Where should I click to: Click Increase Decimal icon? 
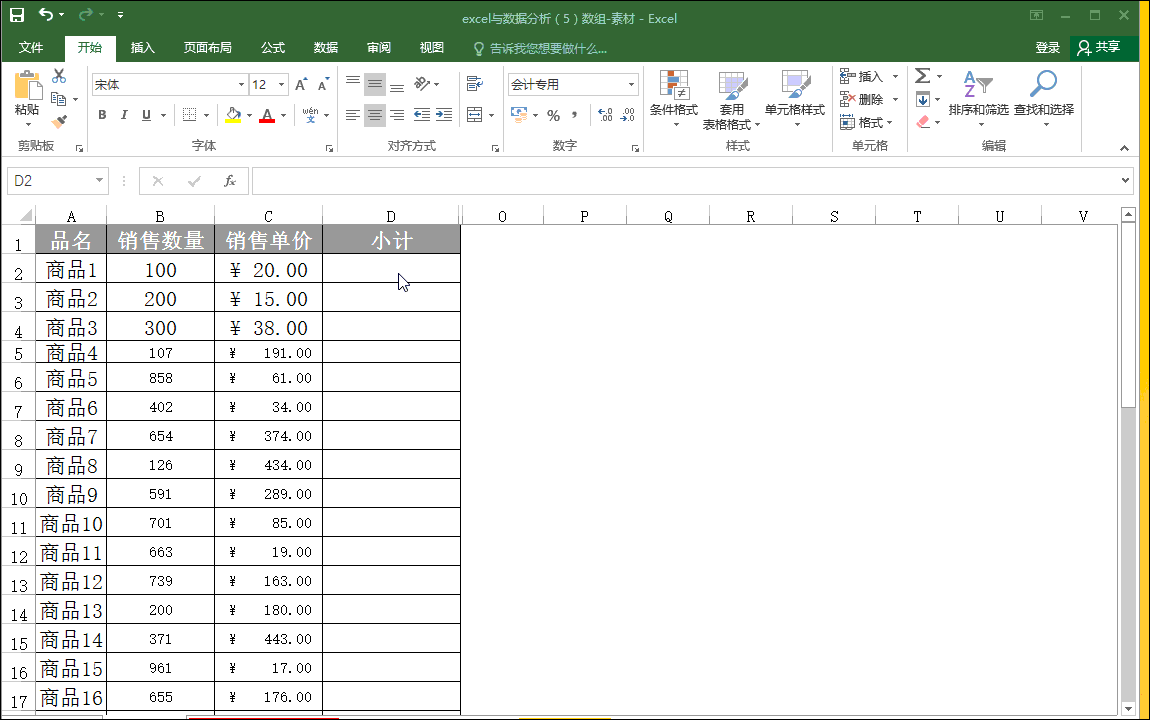tap(605, 115)
